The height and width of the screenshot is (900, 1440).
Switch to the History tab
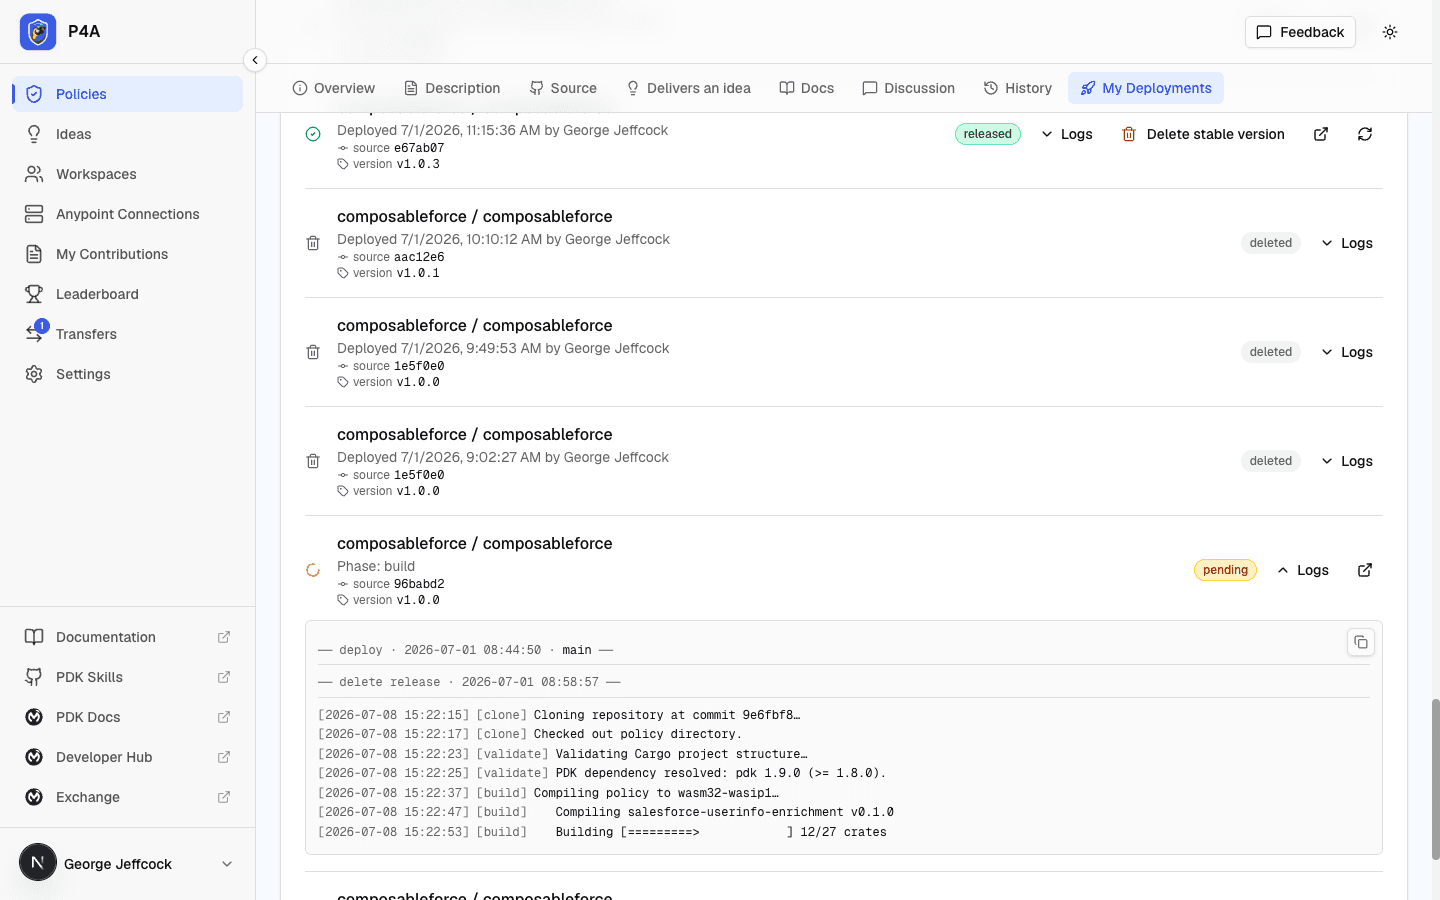click(x=1018, y=88)
